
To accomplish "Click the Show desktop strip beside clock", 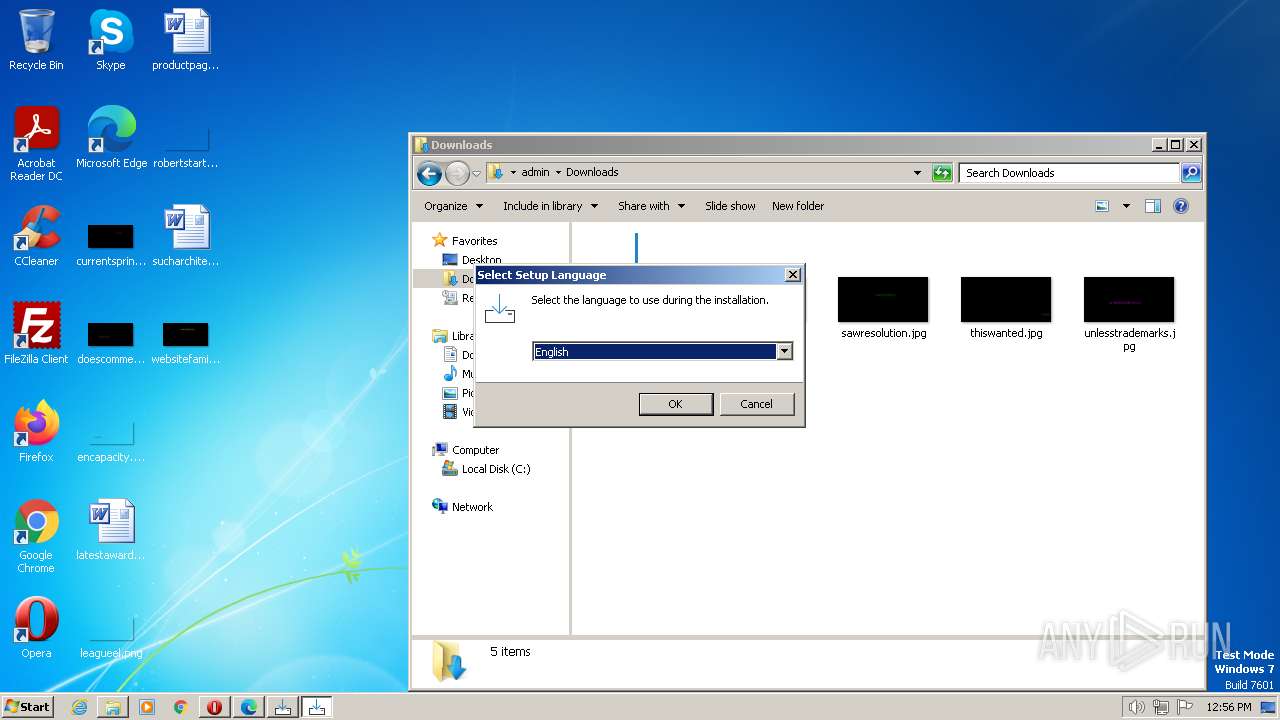I will tap(1269, 707).
